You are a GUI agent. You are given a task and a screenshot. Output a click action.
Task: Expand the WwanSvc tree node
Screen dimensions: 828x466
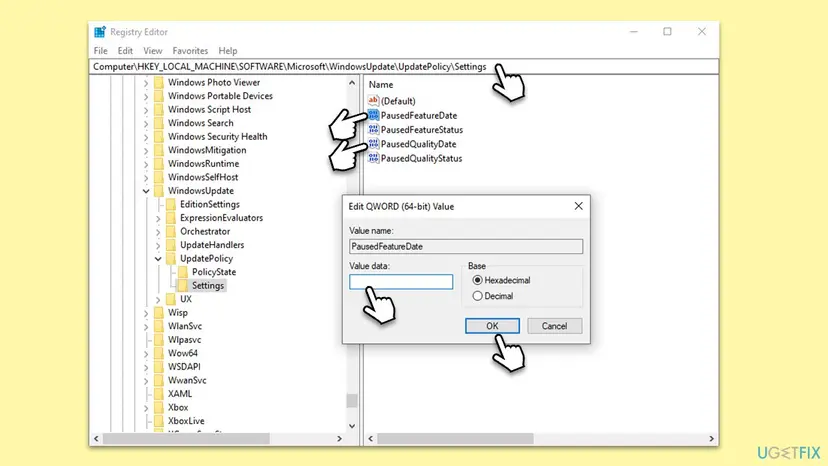tap(146, 380)
